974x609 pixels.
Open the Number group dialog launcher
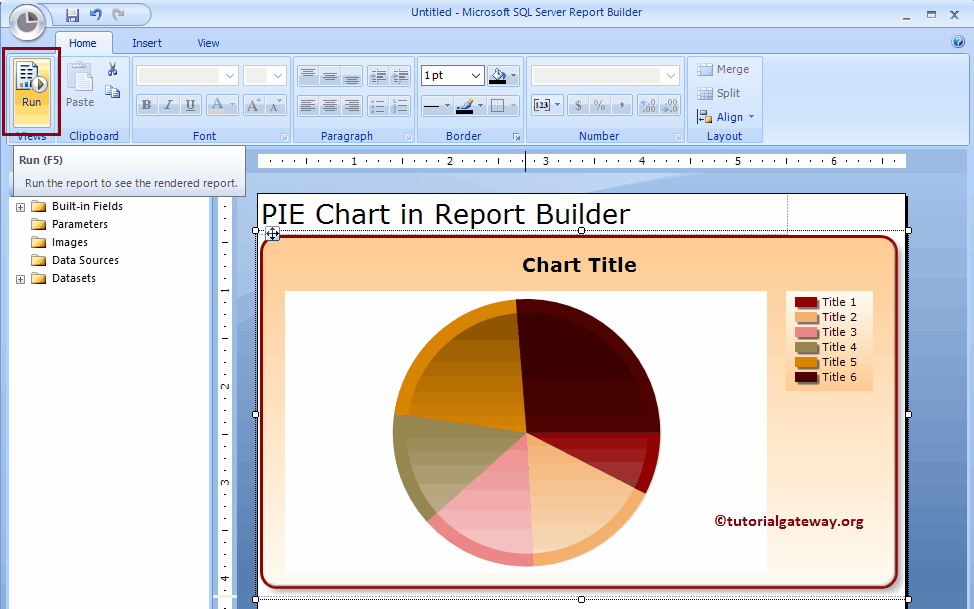point(678,137)
